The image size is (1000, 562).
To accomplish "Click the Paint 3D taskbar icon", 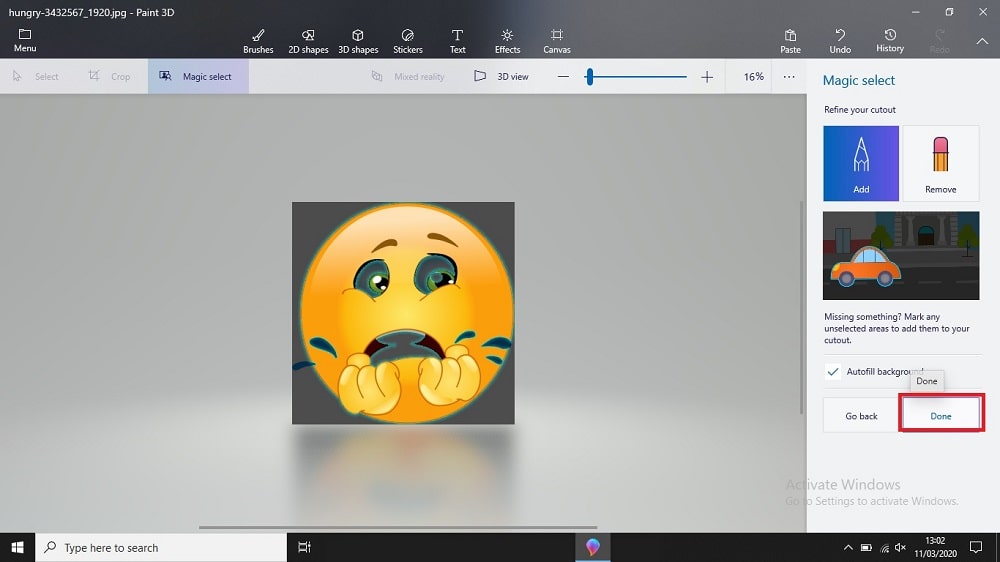I will 592,547.
